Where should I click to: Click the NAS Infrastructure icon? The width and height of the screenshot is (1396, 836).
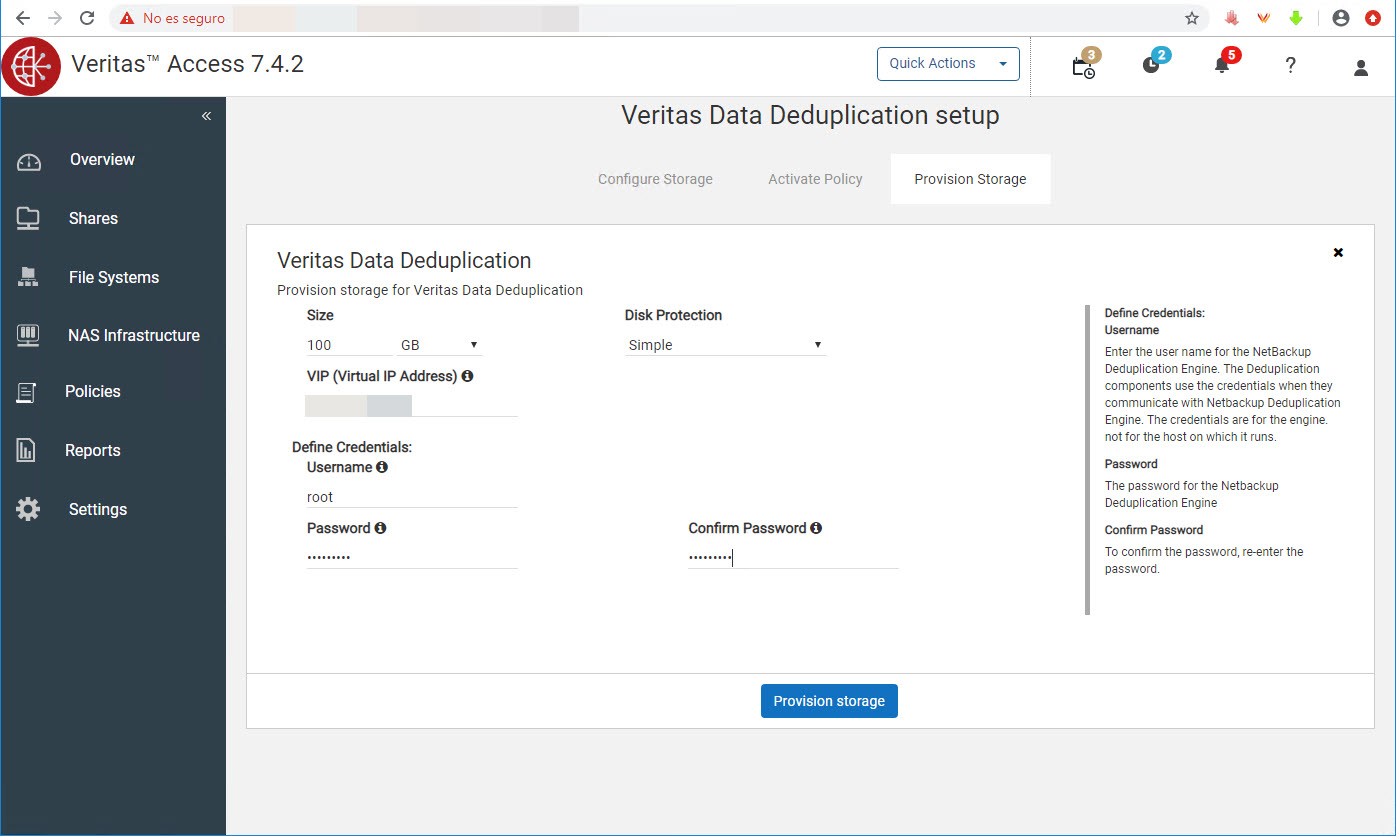coord(28,335)
